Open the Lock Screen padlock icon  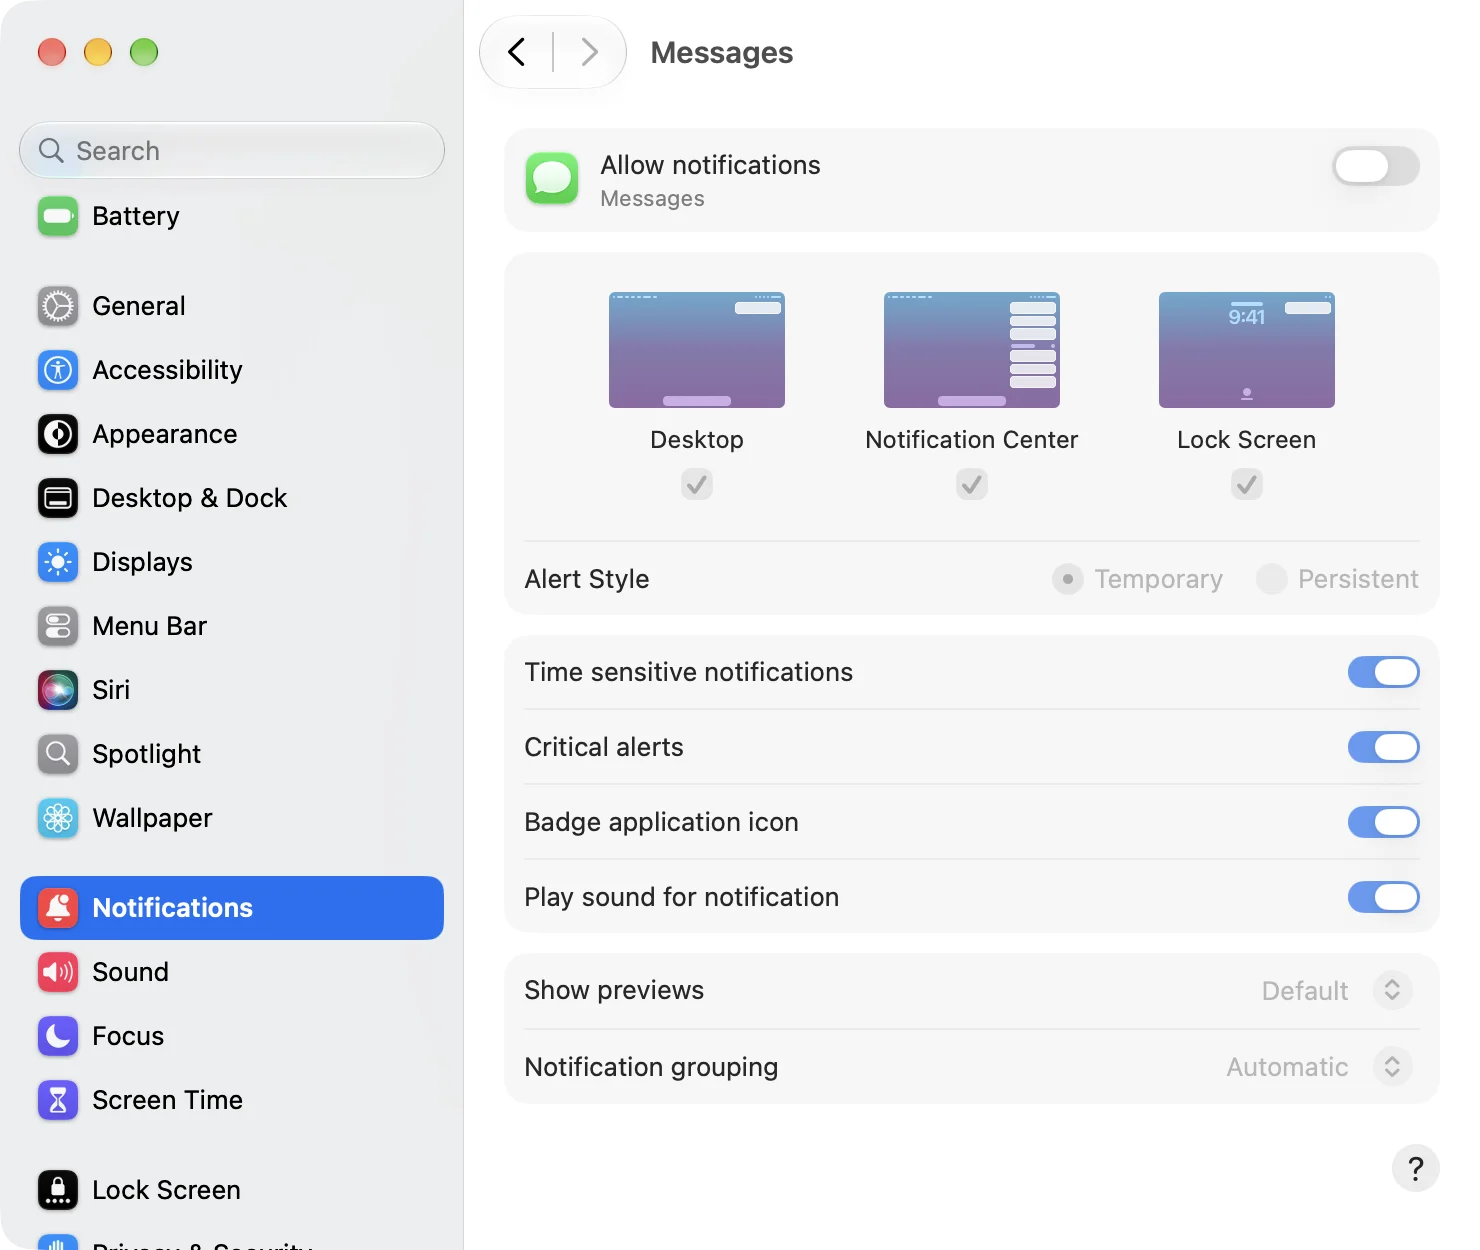click(58, 1190)
